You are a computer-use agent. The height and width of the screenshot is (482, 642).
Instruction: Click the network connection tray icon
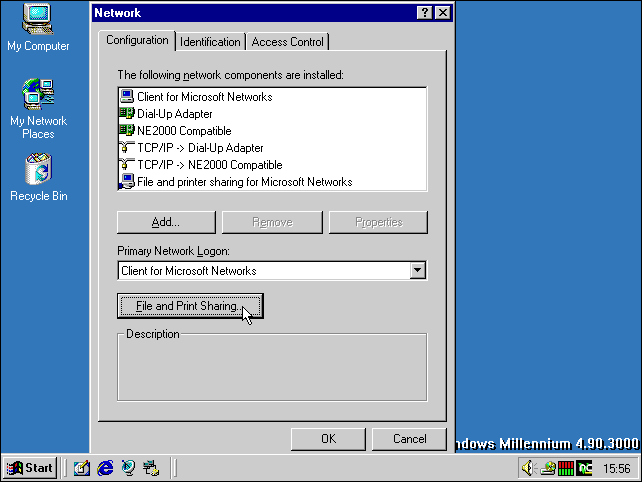pyautogui.click(x=548, y=468)
